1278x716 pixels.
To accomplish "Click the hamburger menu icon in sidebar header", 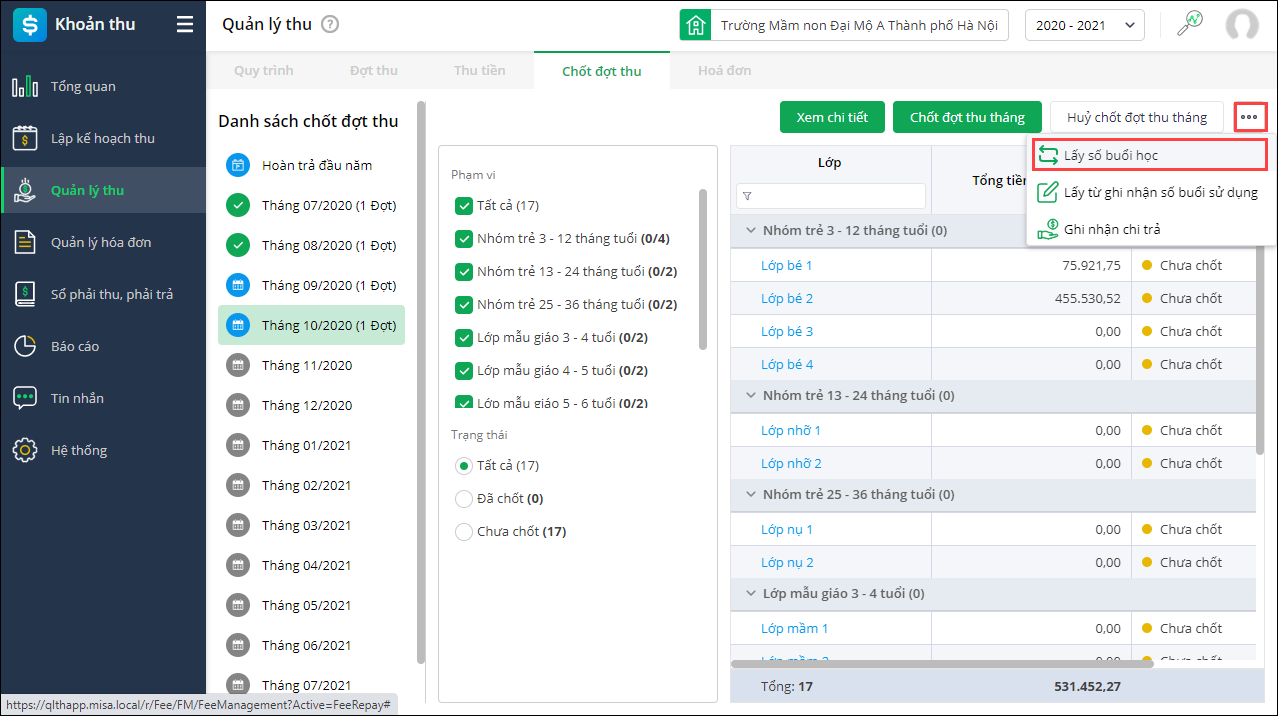I will click(185, 25).
